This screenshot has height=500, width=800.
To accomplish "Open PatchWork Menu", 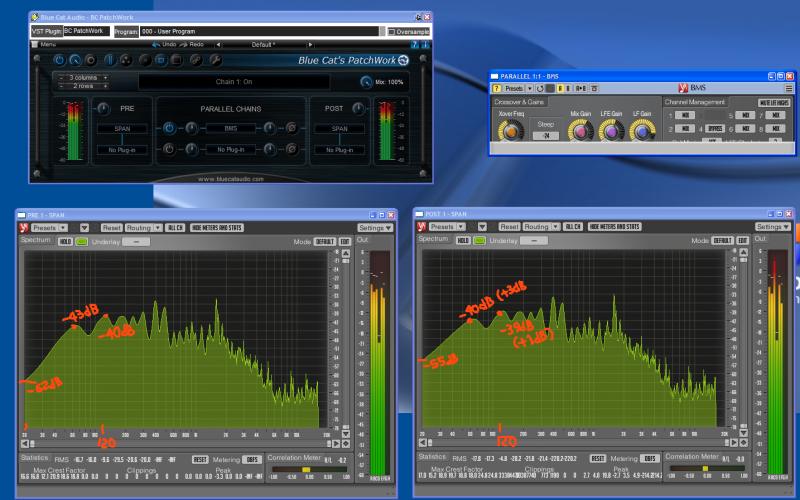I will [44, 45].
